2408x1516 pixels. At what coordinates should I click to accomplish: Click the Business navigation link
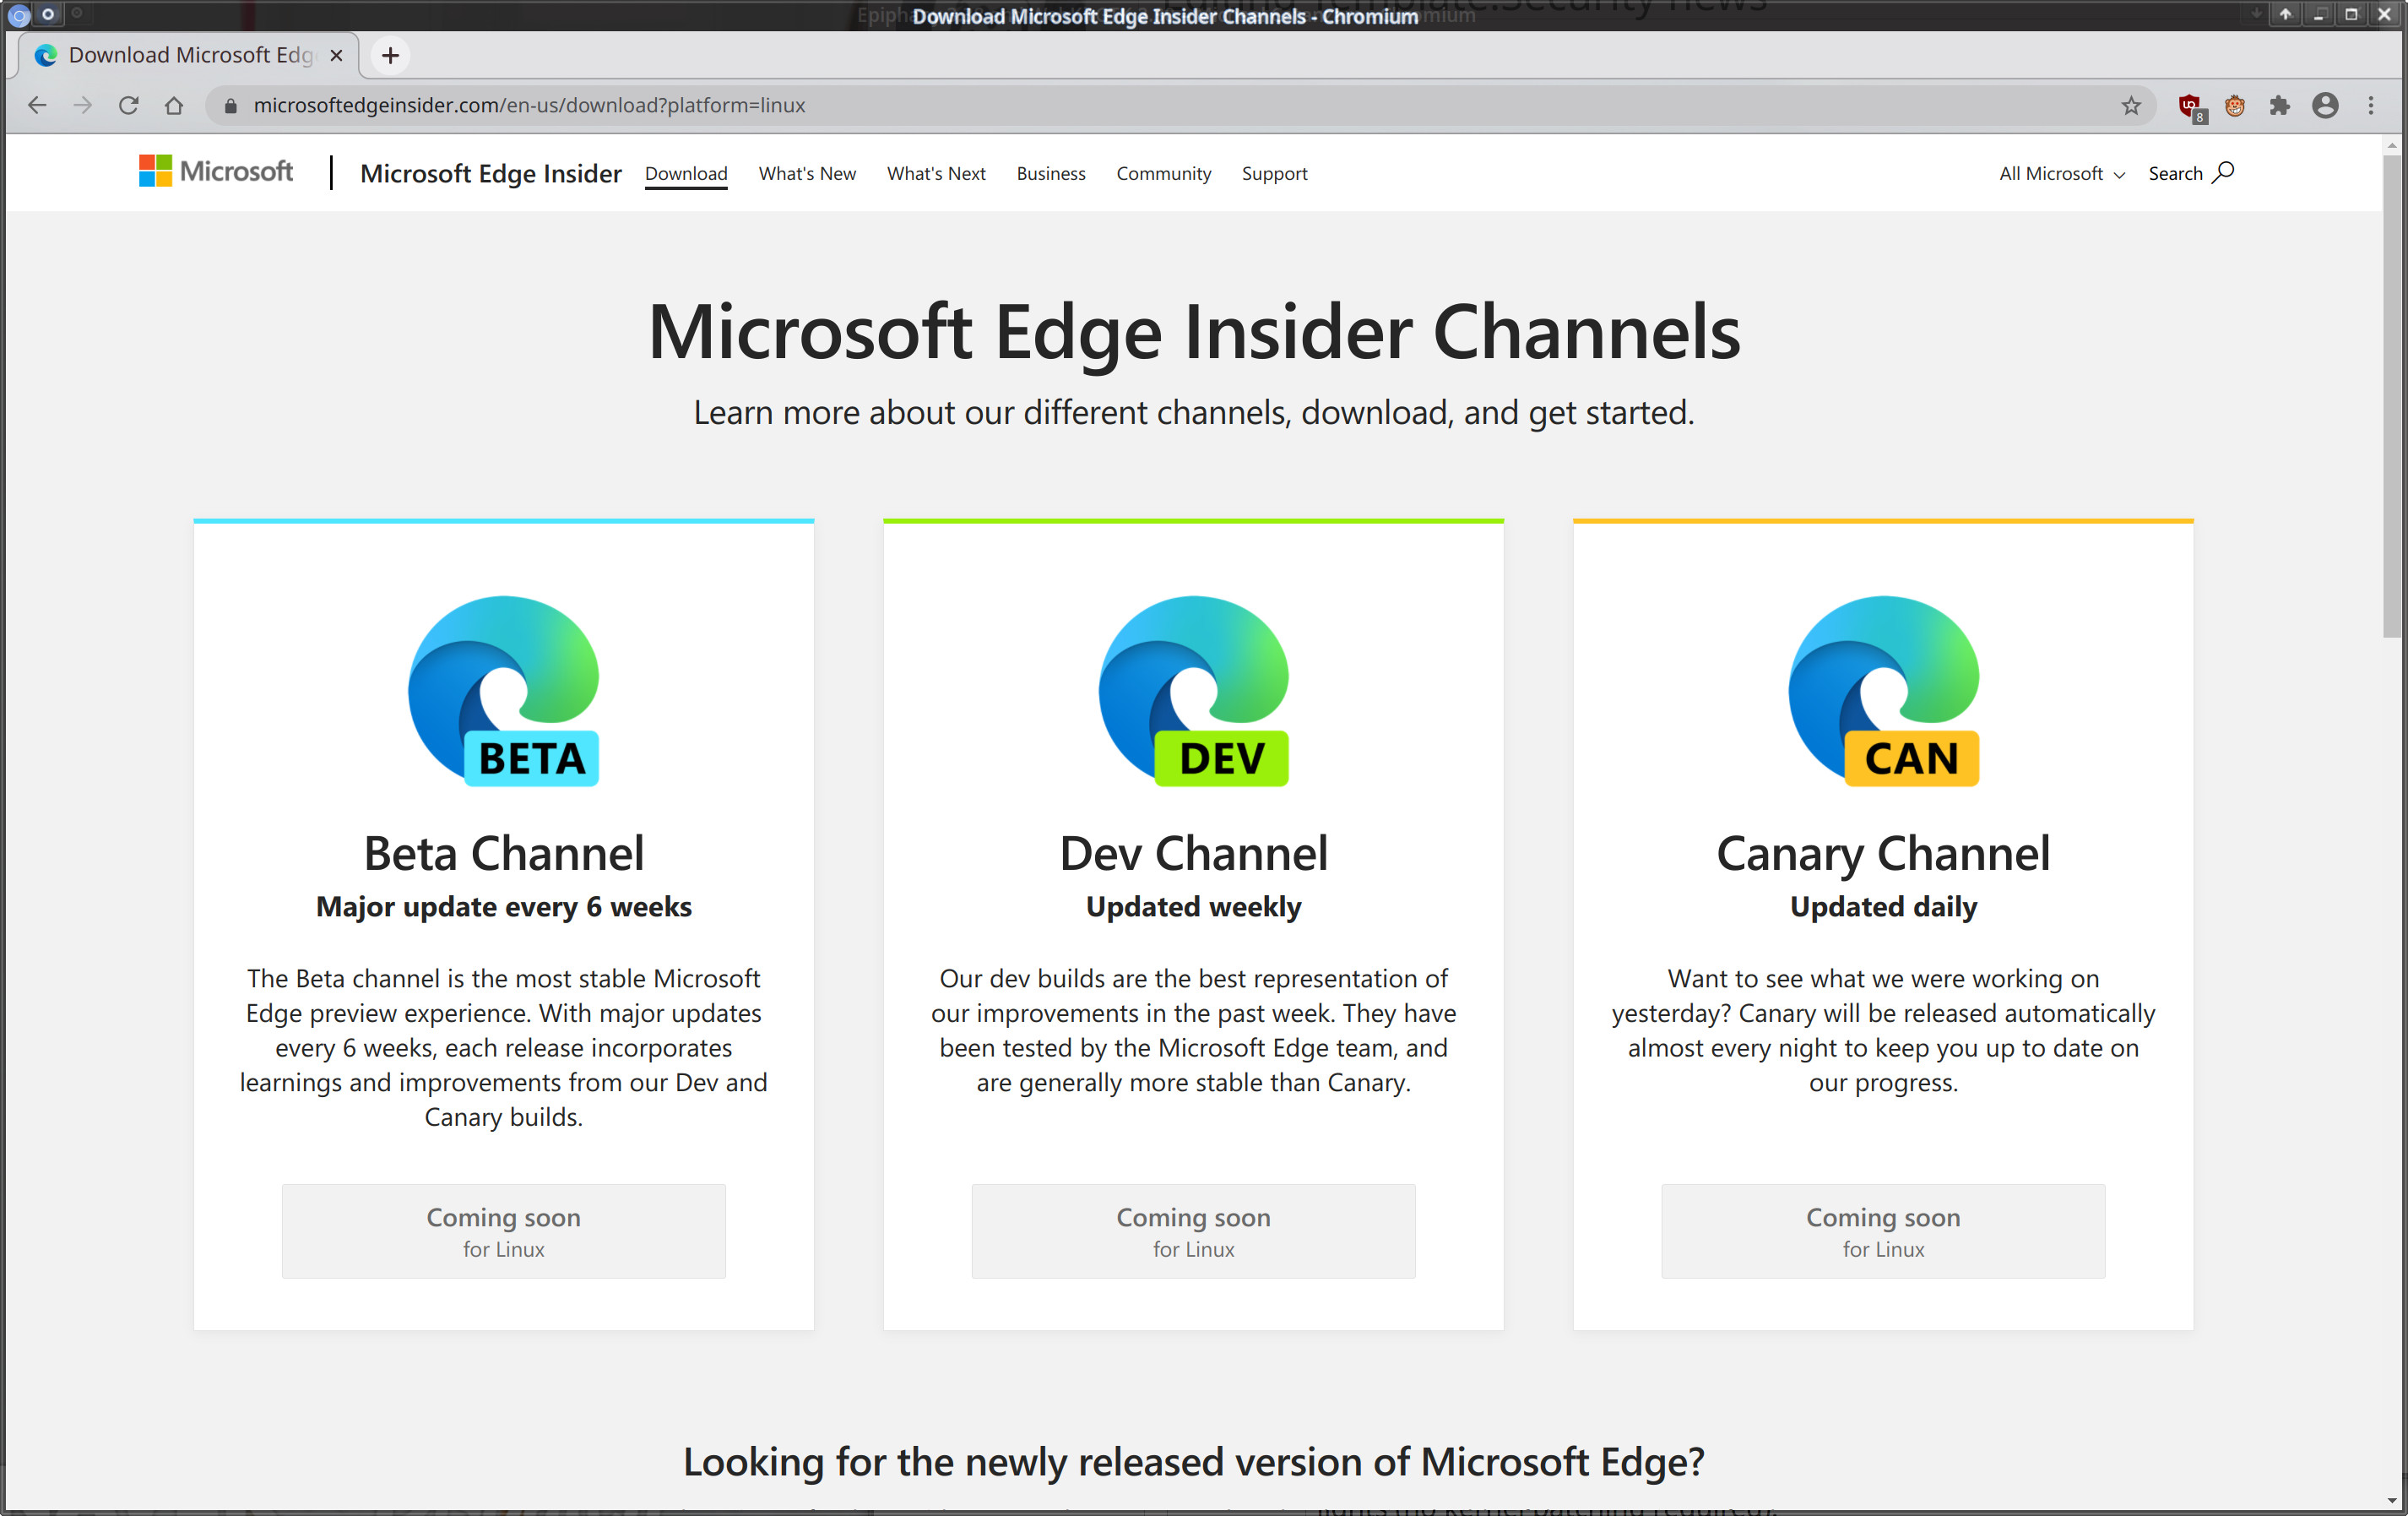point(1051,173)
